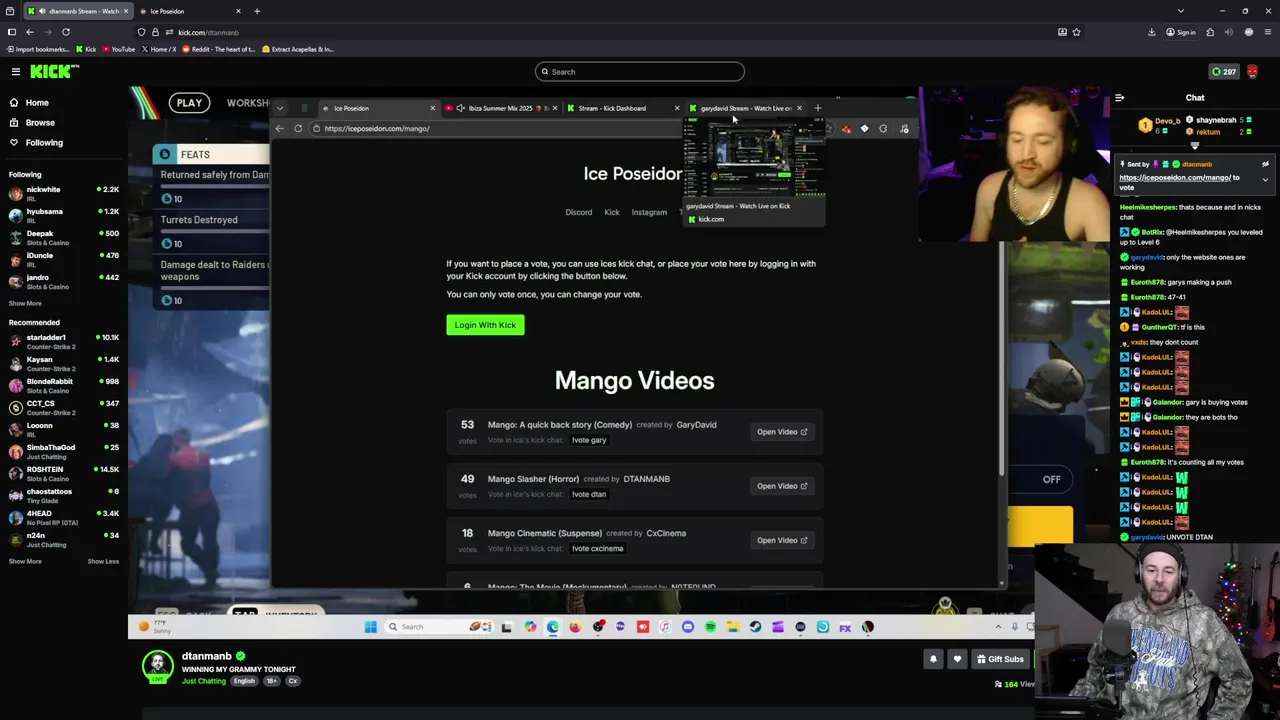Viewport: 1280px width, 720px height.
Task: Open Browse in Kick sidebar
Action: [40, 122]
